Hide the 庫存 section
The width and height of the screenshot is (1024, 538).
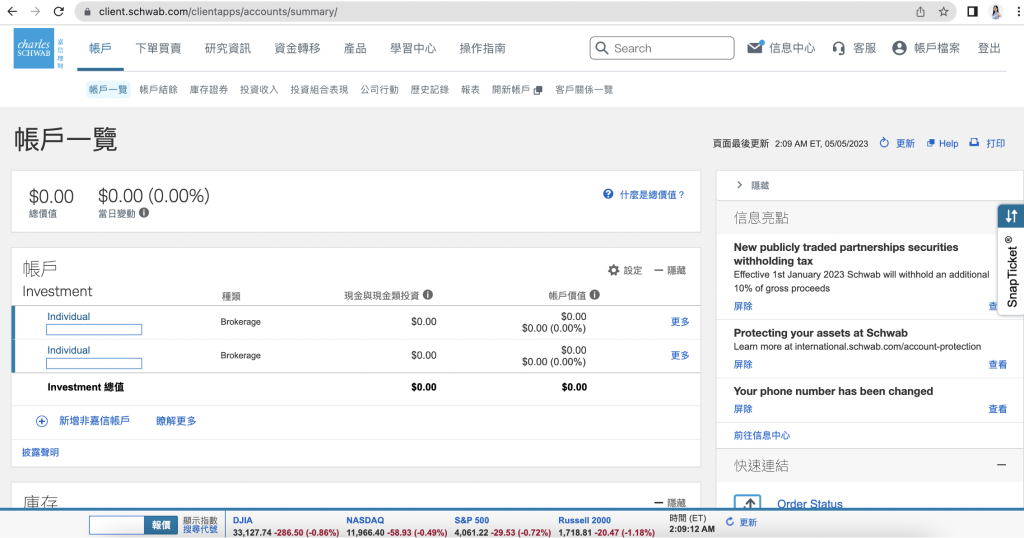(670, 503)
